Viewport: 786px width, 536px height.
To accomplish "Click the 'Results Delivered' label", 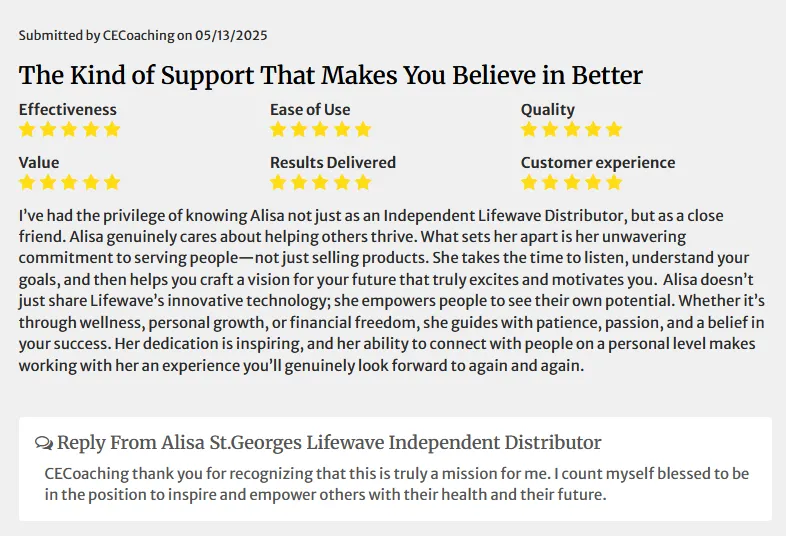I will (333, 162).
